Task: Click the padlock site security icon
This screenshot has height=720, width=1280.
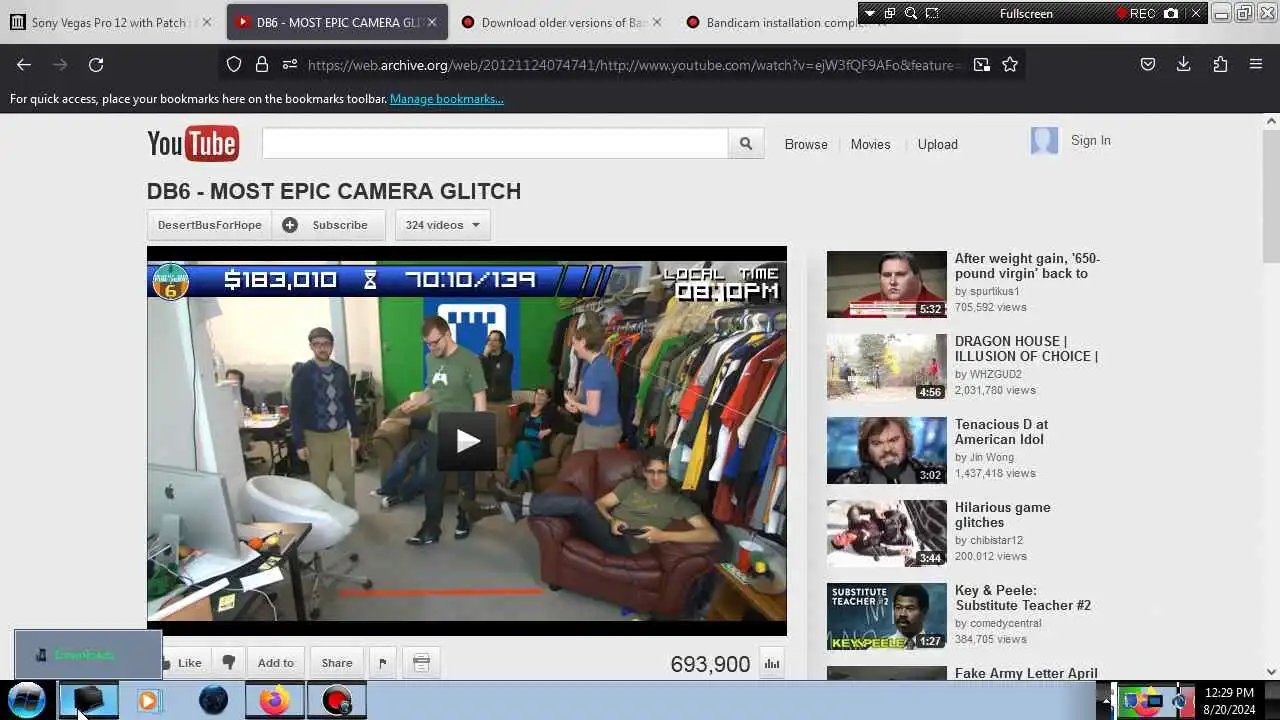Action: click(x=262, y=64)
